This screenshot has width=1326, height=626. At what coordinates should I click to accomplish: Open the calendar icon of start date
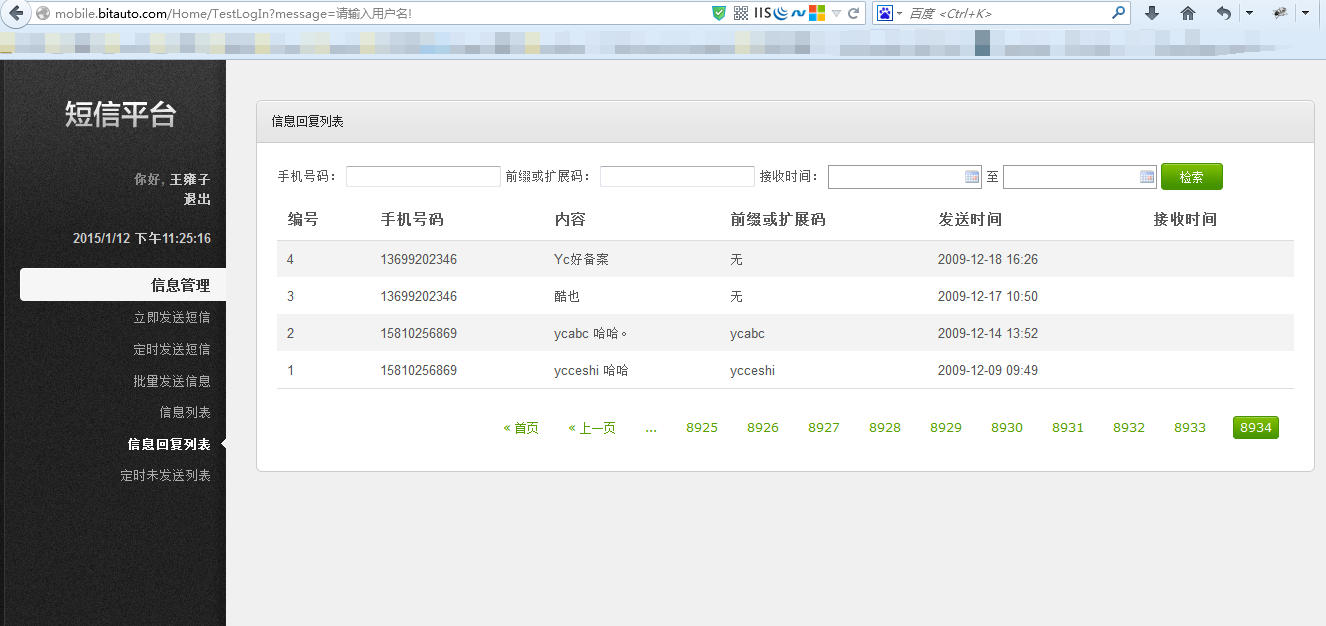[x=972, y=177]
